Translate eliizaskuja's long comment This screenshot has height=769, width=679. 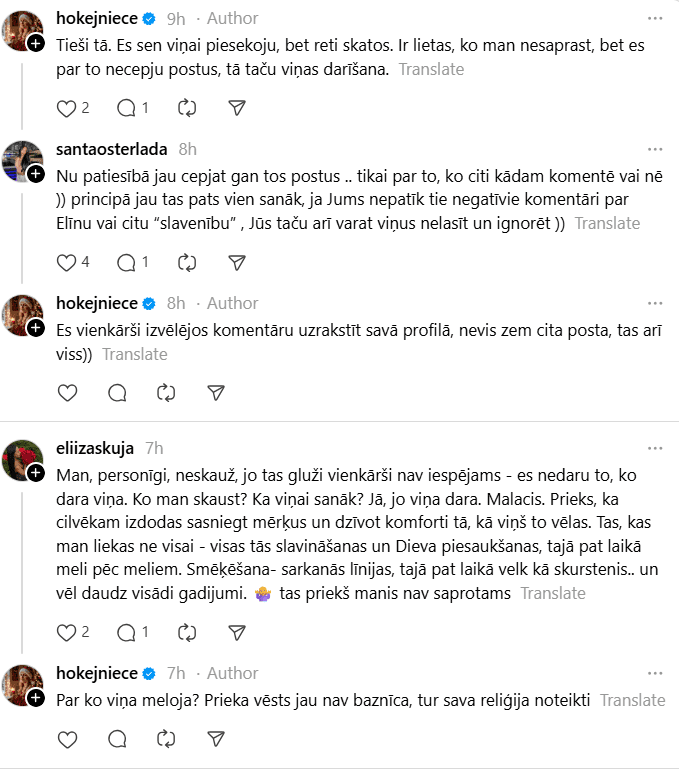coord(553,593)
